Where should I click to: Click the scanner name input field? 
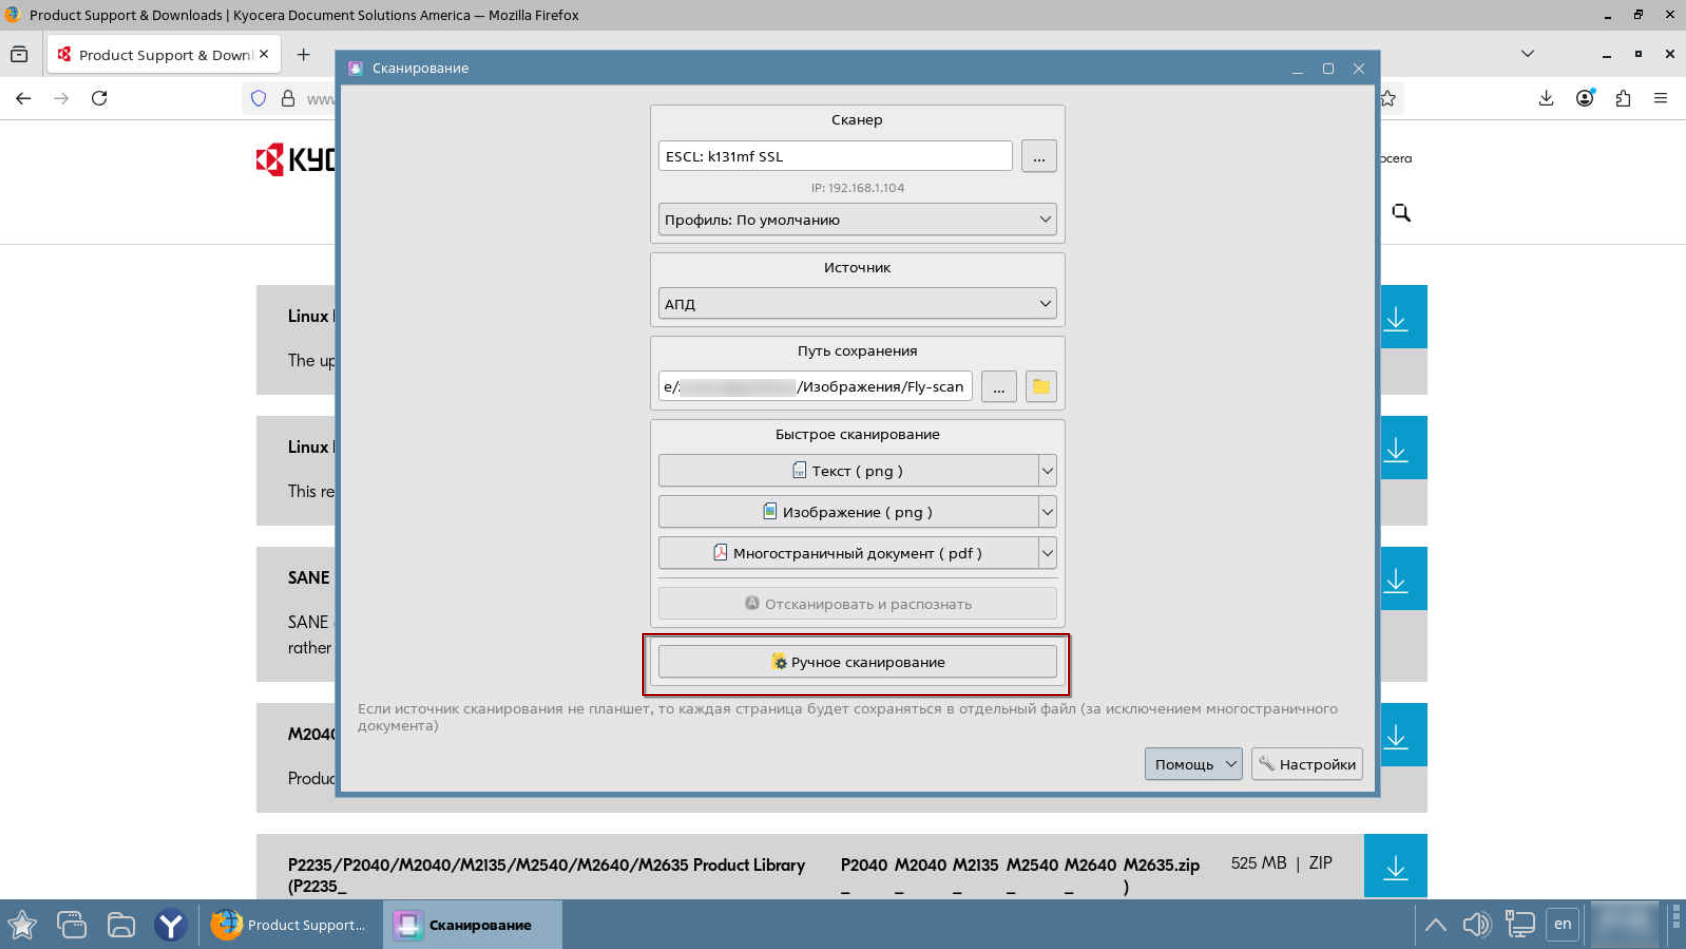pos(834,157)
